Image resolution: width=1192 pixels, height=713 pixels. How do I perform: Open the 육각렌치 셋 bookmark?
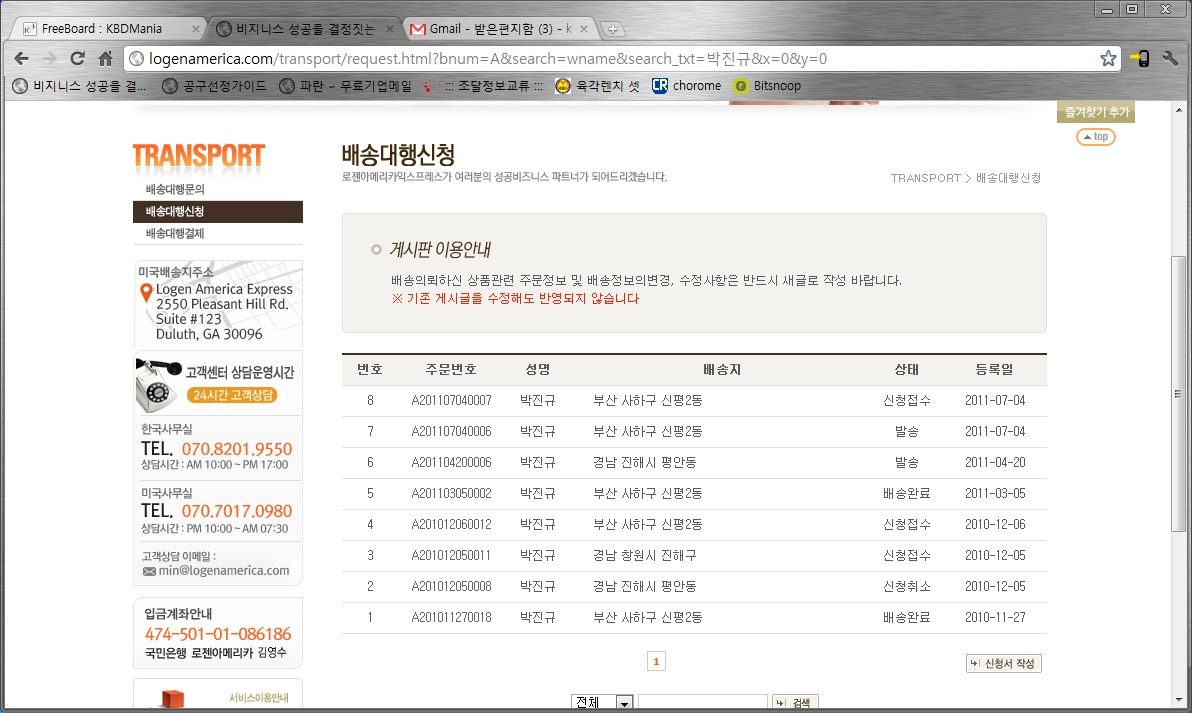point(597,86)
